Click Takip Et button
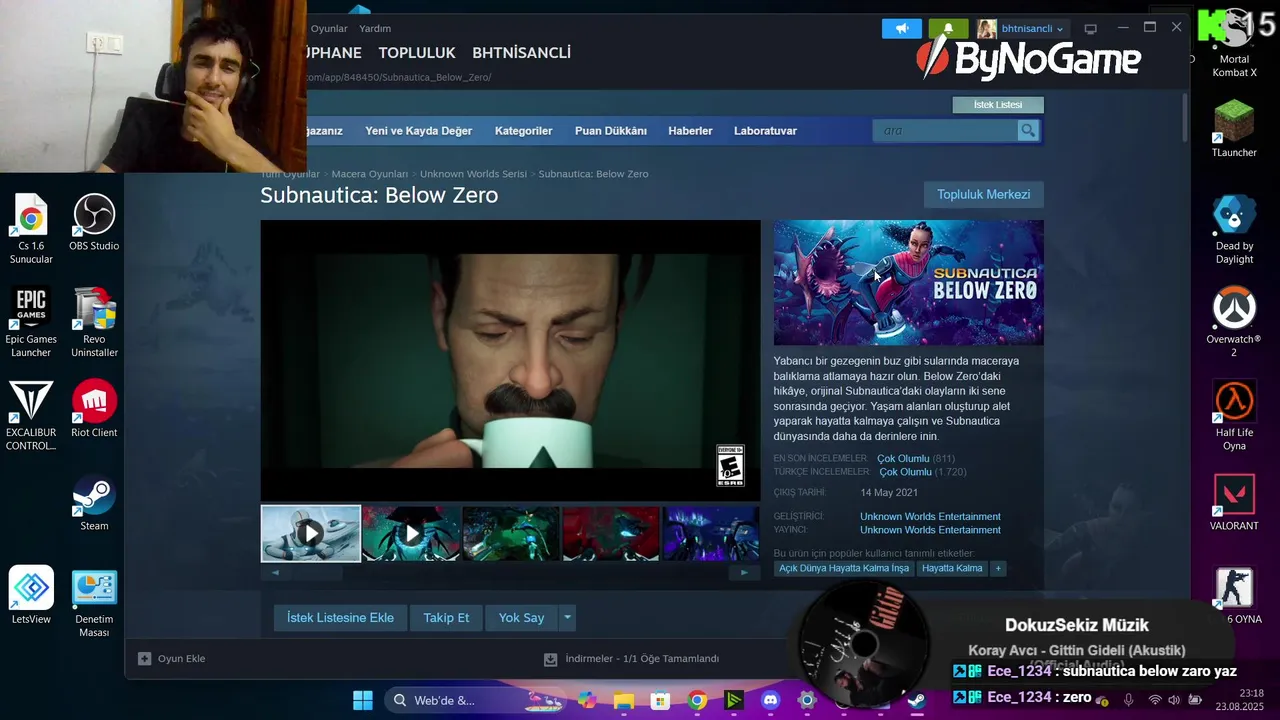Viewport: 1280px width, 720px height. [446, 618]
